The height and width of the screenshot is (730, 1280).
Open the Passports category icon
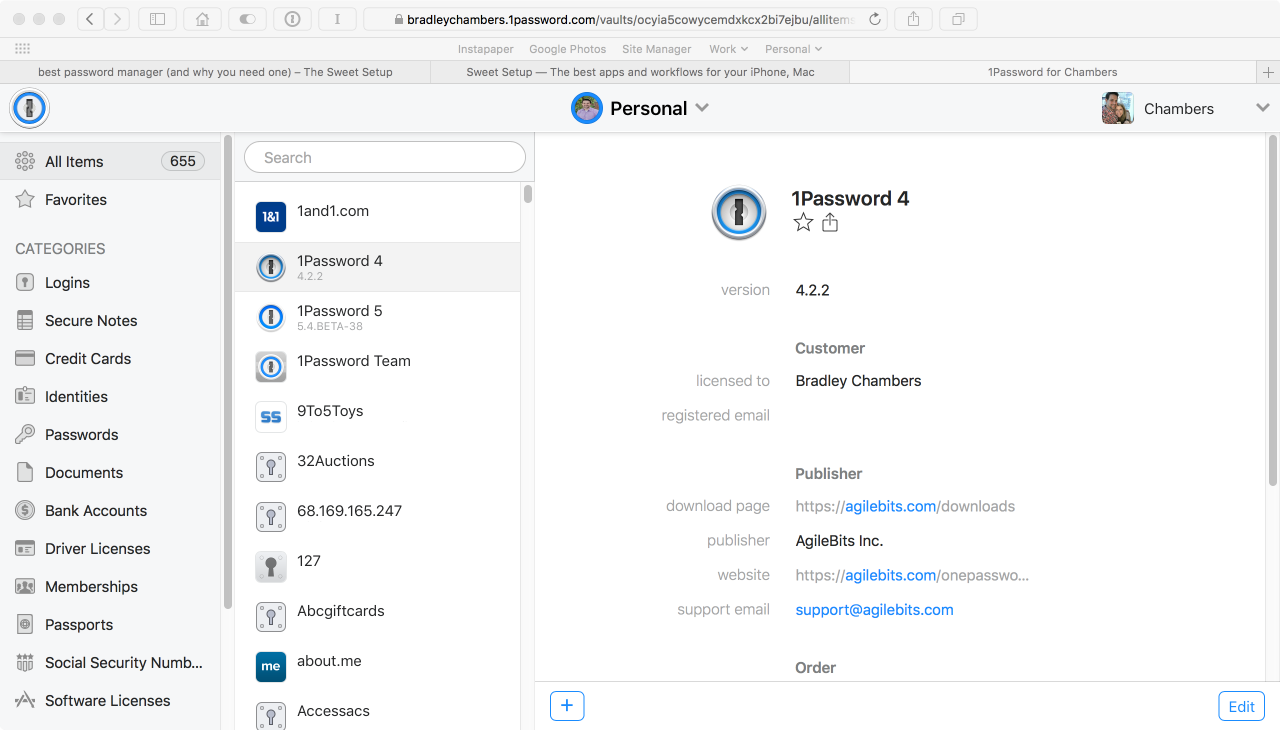[x=25, y=625]
